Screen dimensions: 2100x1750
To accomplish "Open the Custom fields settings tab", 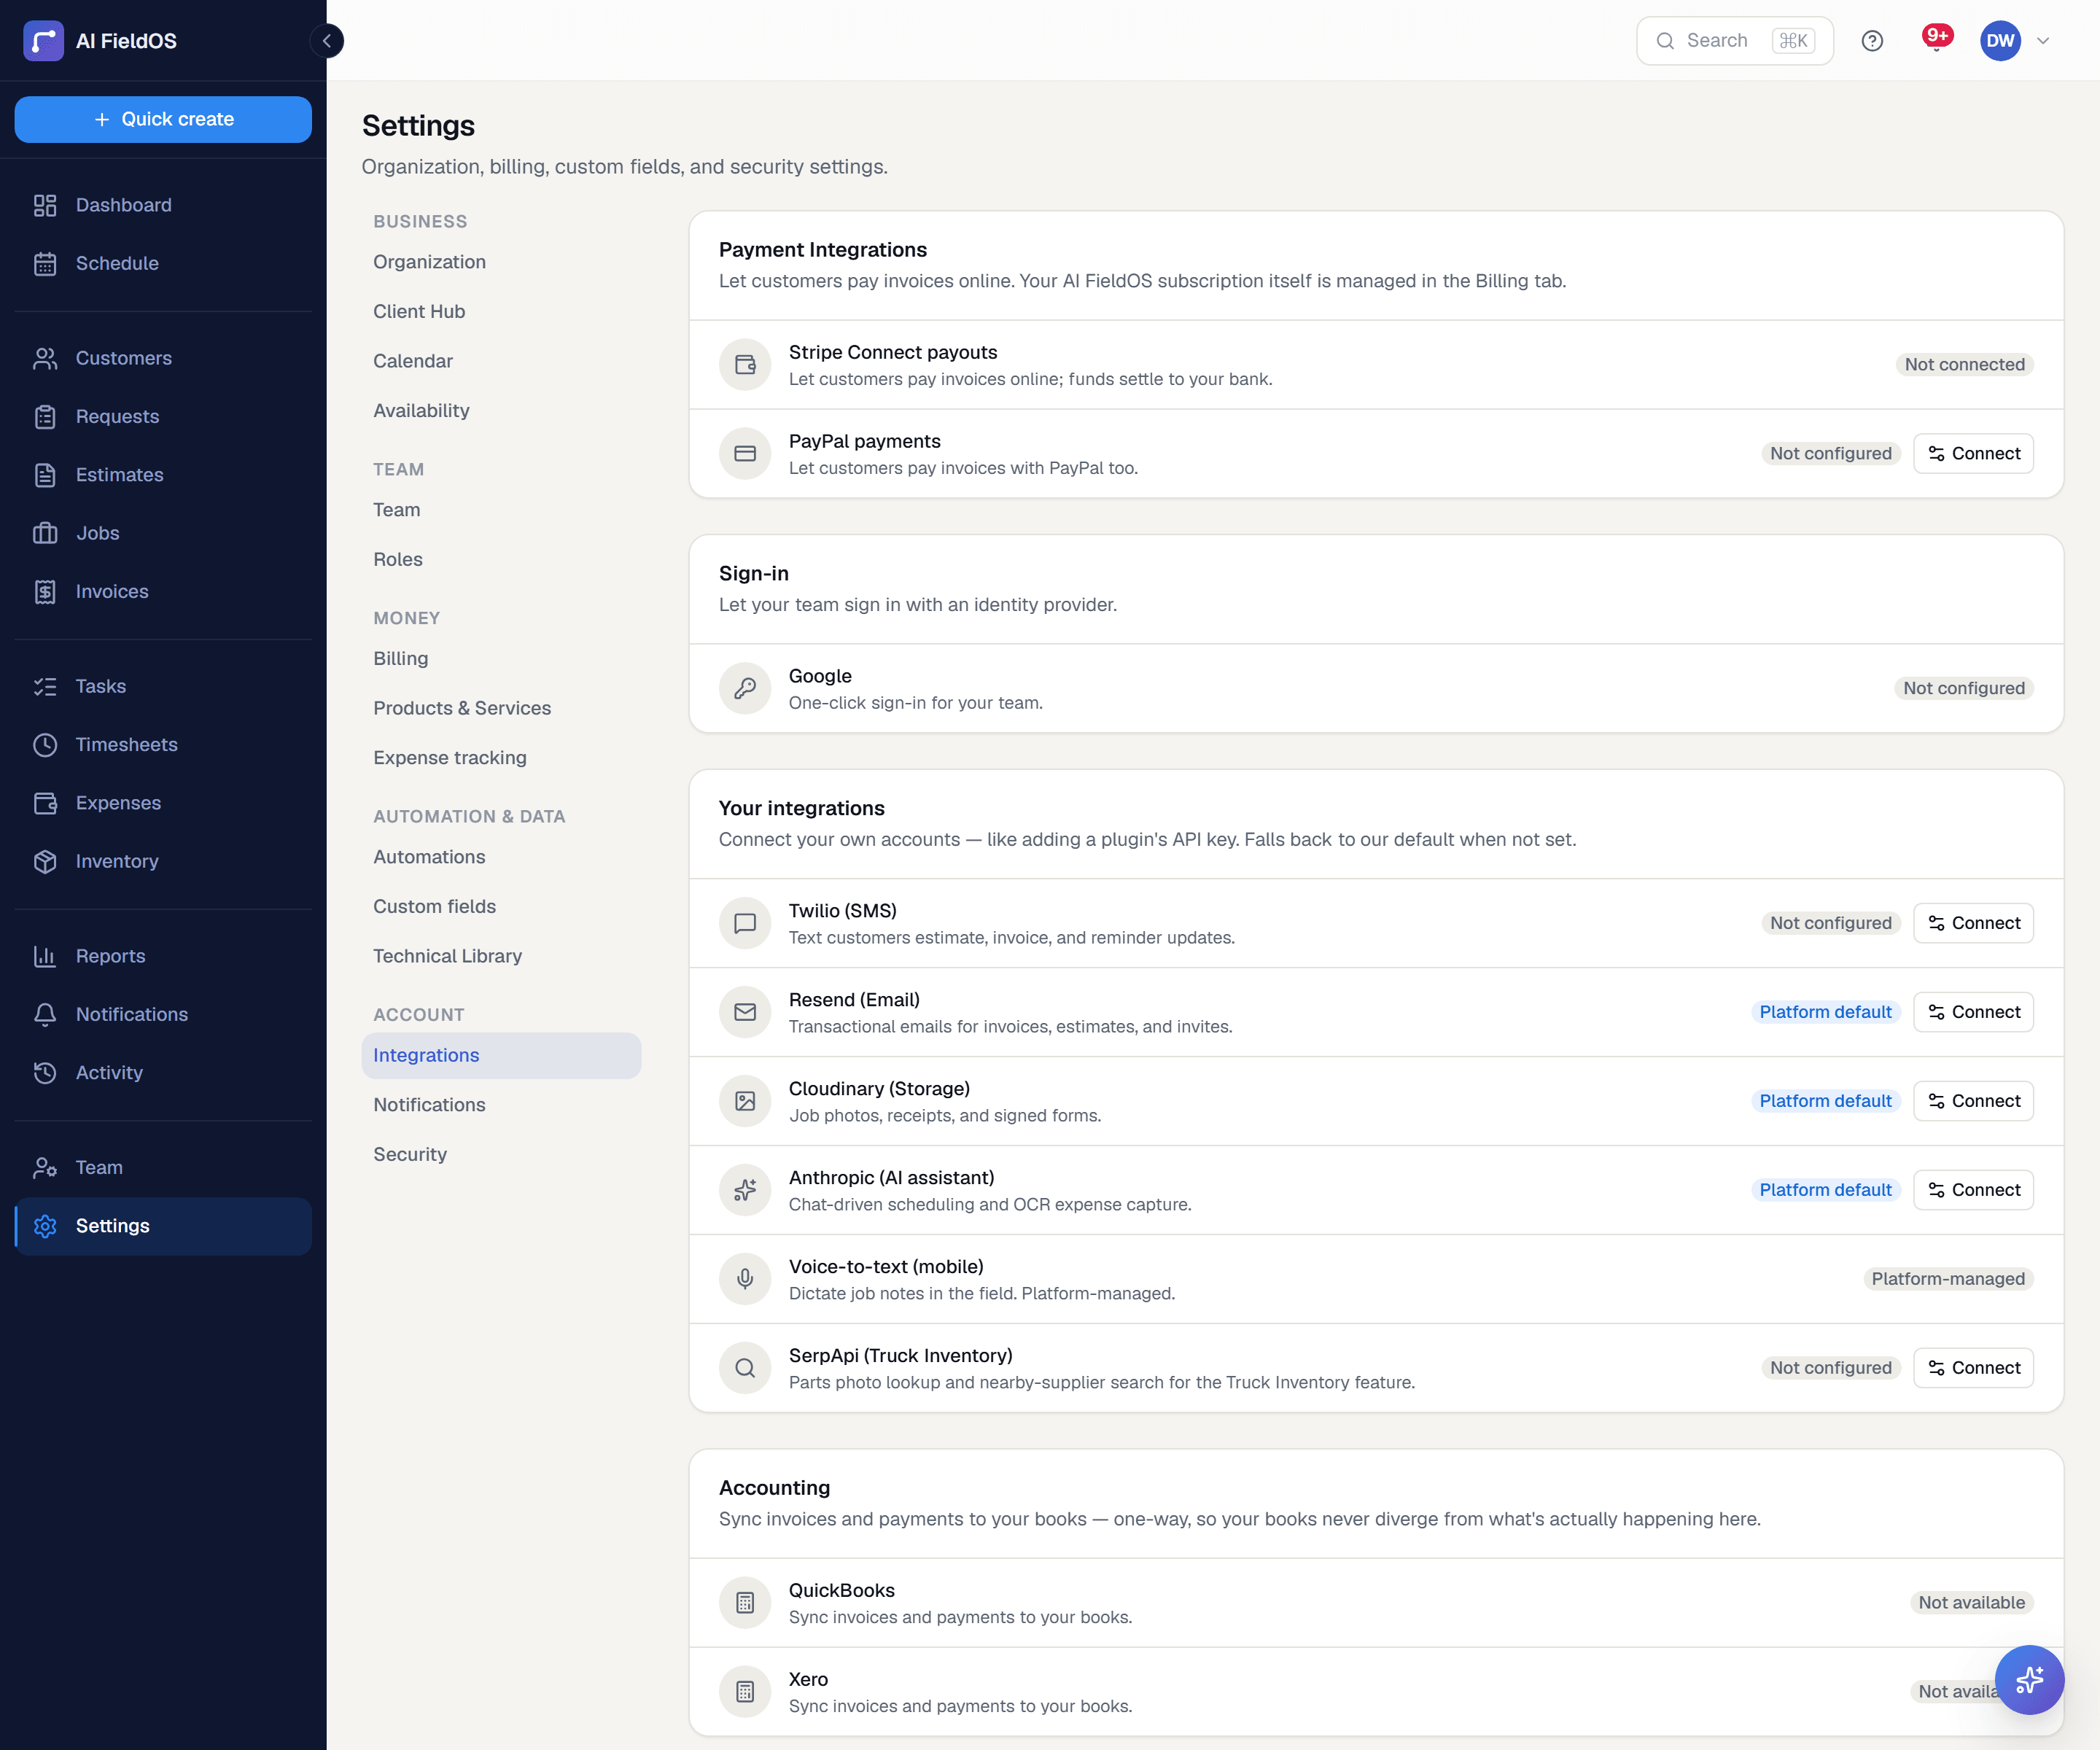I will (x=501, y=906).
